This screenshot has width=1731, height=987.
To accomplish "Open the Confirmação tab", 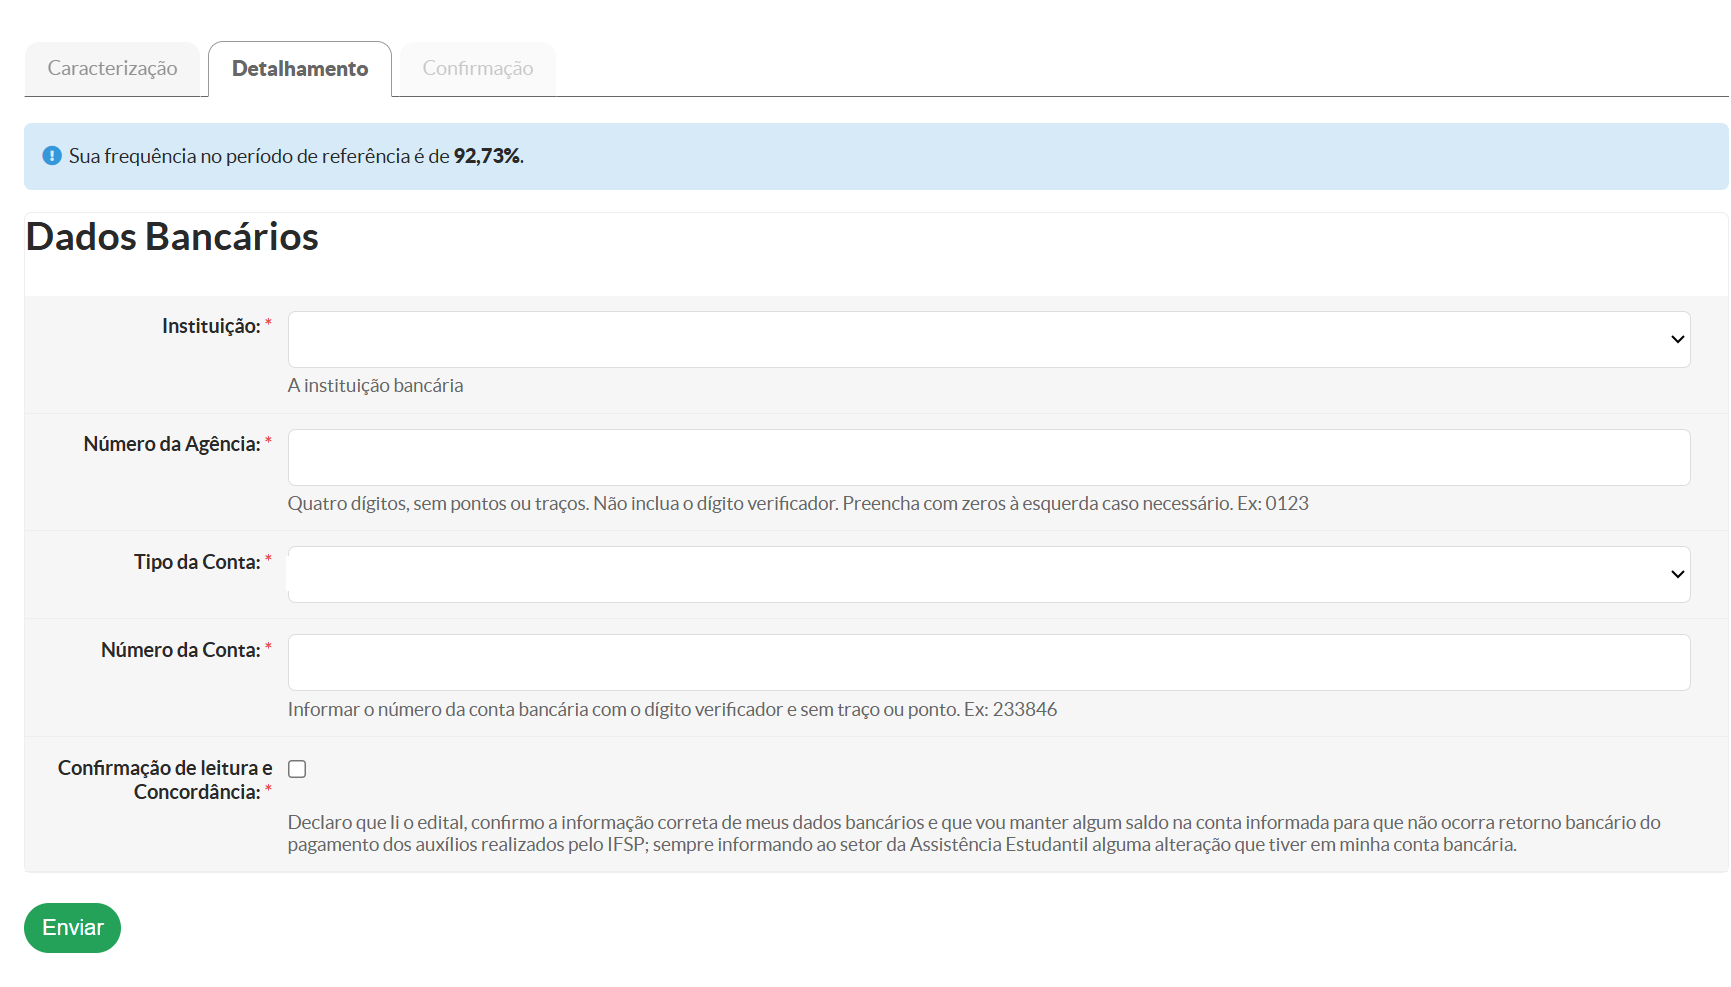I will coord(478,69).
